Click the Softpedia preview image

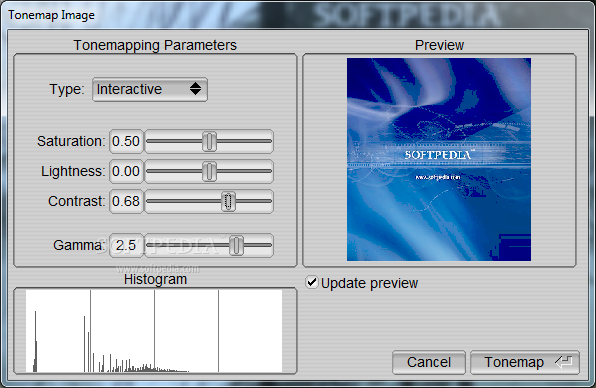click(x=439, y=160)
